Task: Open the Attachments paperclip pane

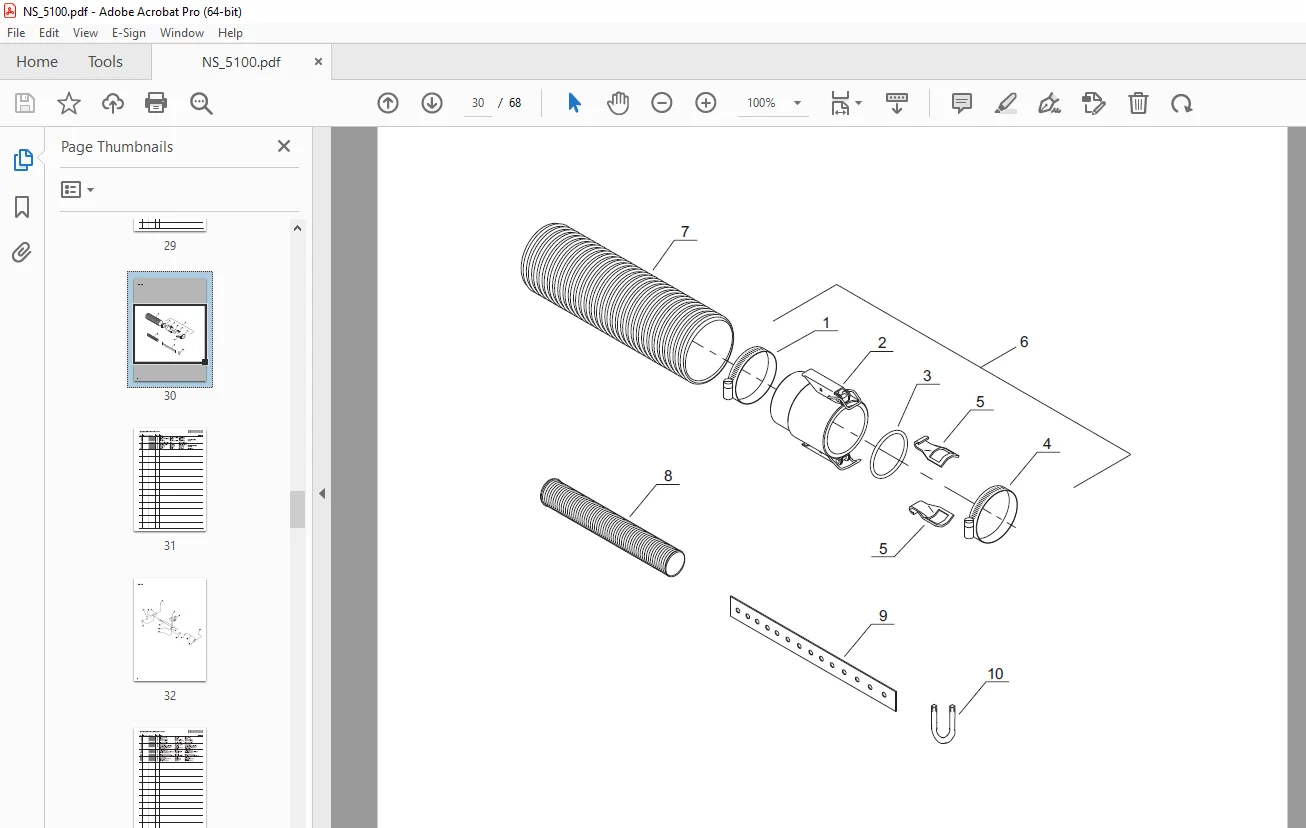Action: 22,253
